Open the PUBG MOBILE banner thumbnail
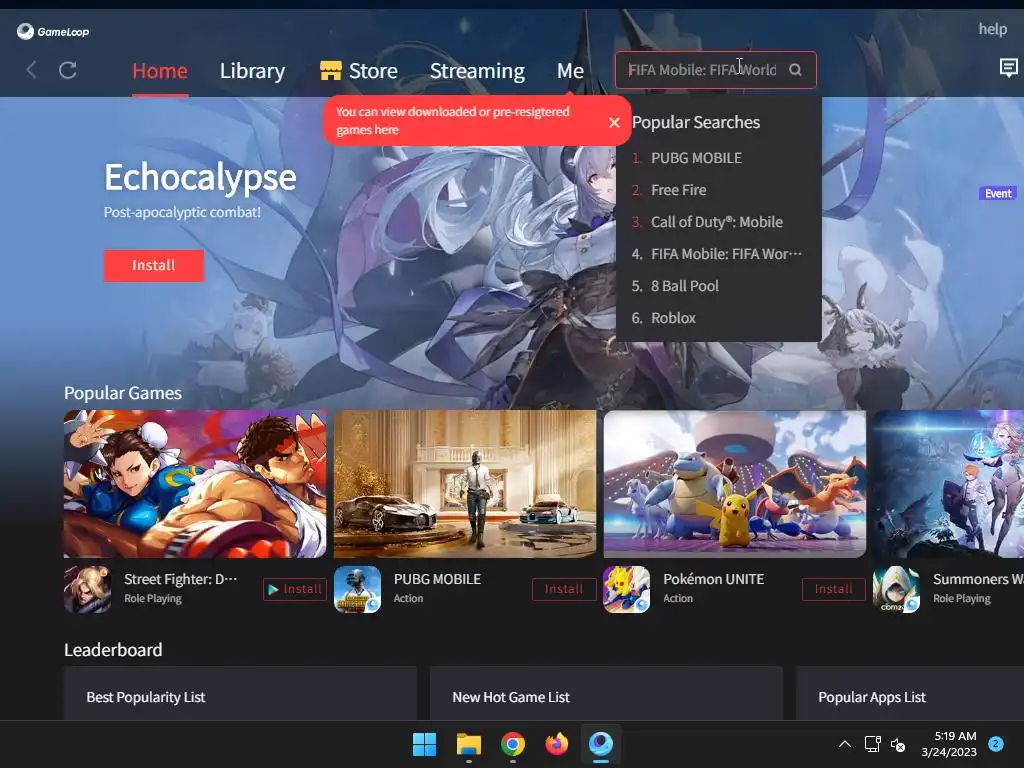This screenshot has width=1024, height=768. tap(464, 484)
